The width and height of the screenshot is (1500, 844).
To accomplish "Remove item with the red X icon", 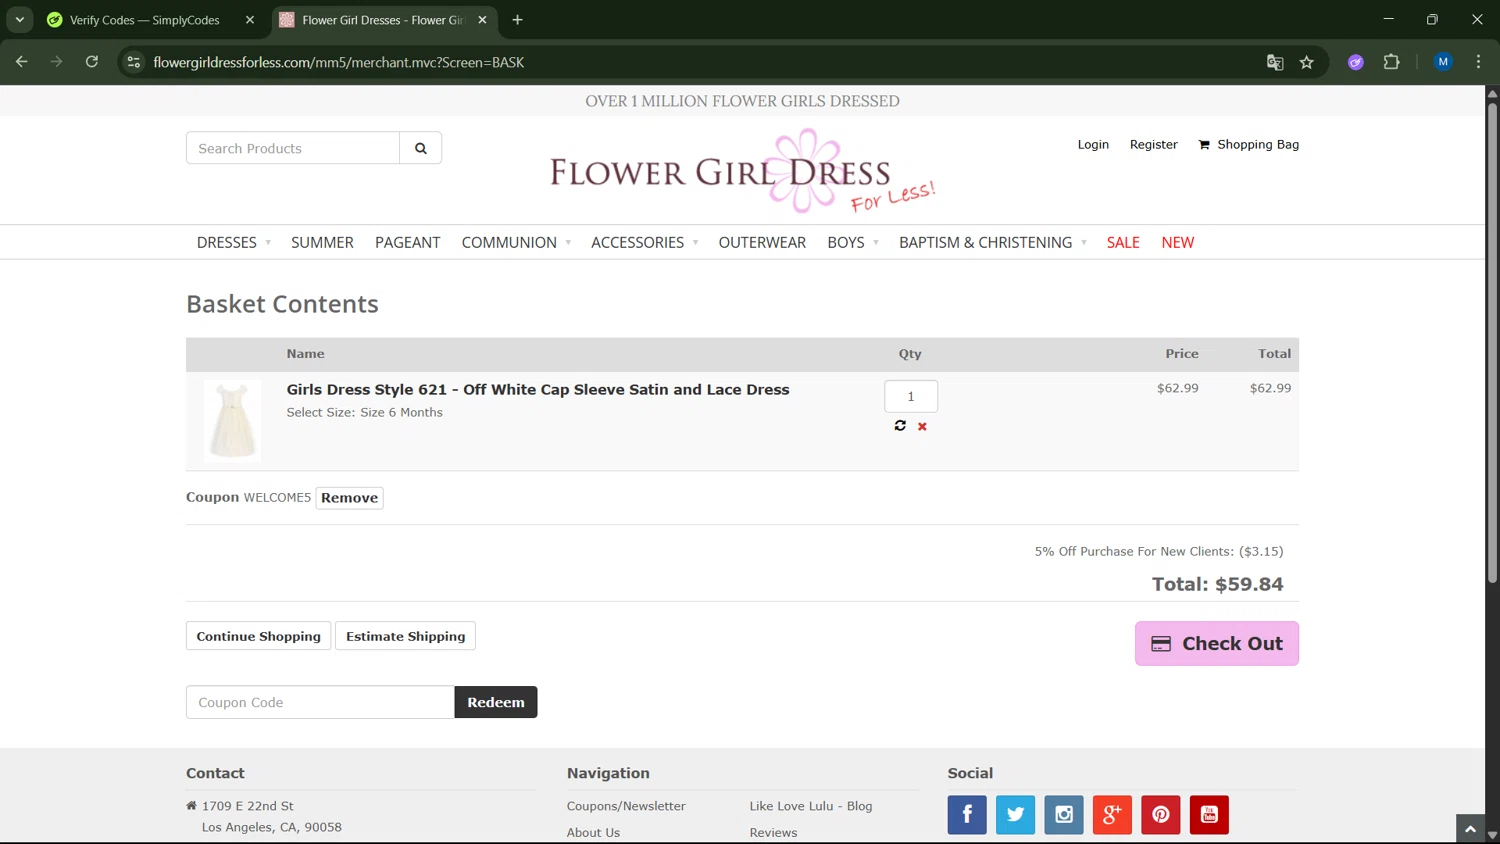I will click(x=922, y=427).
